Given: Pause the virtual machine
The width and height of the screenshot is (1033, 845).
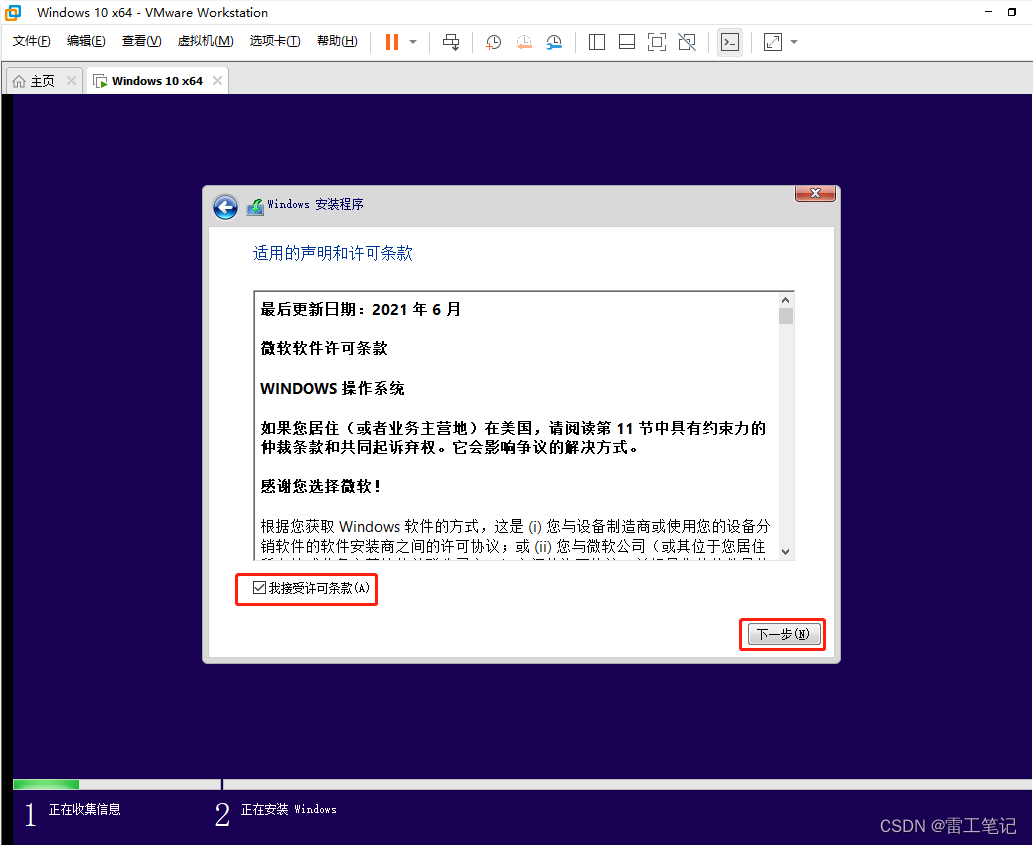Looking at the screenshot, I should click(391, 42).
